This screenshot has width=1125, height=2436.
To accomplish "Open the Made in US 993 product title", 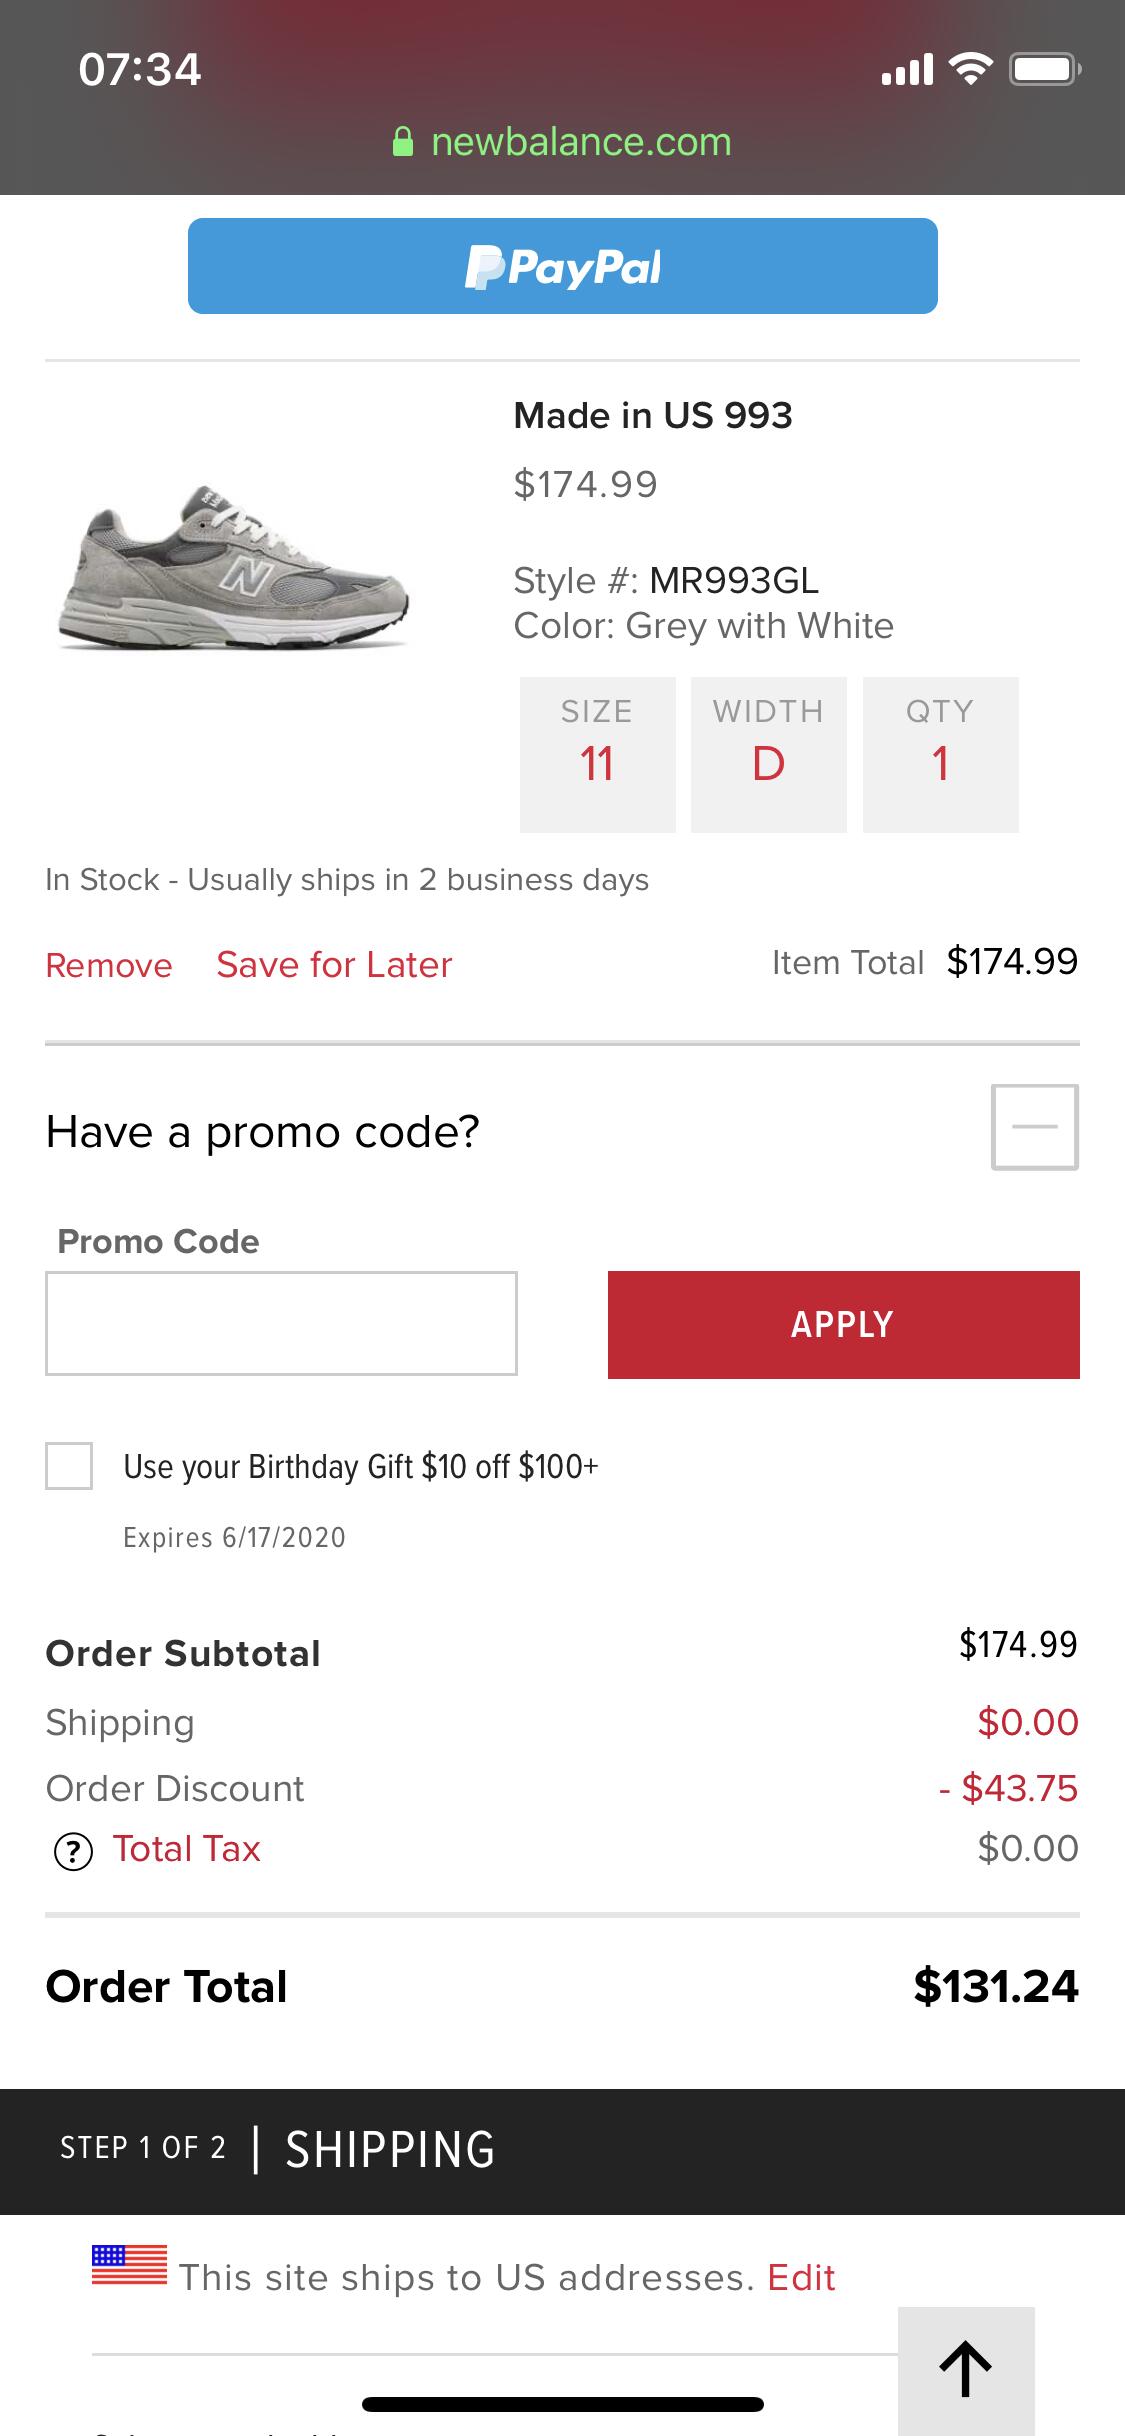I will pyautogui.click(x=653, y=415).
